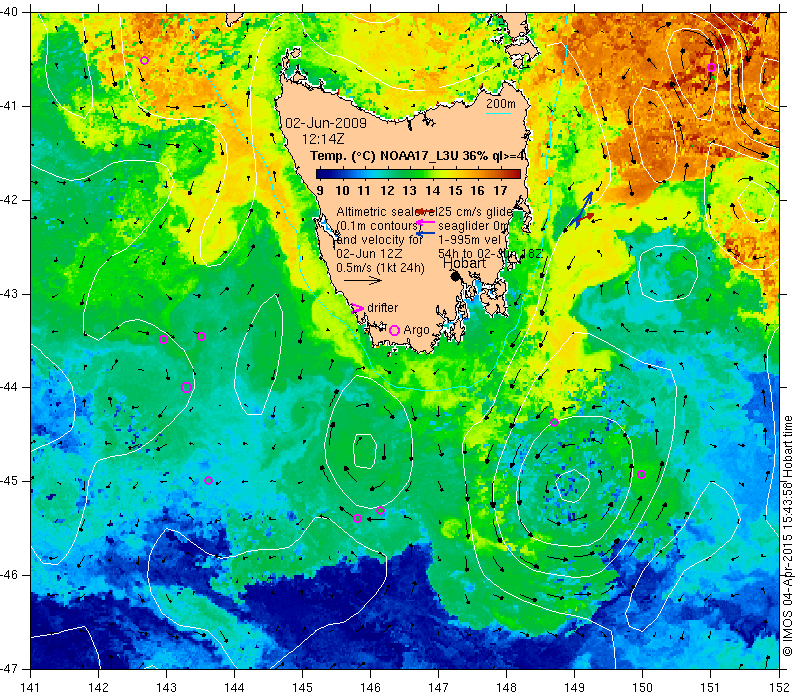
Task: Select Argo float marker near 148.7E, 44.4S
Action: coord(555,422)
